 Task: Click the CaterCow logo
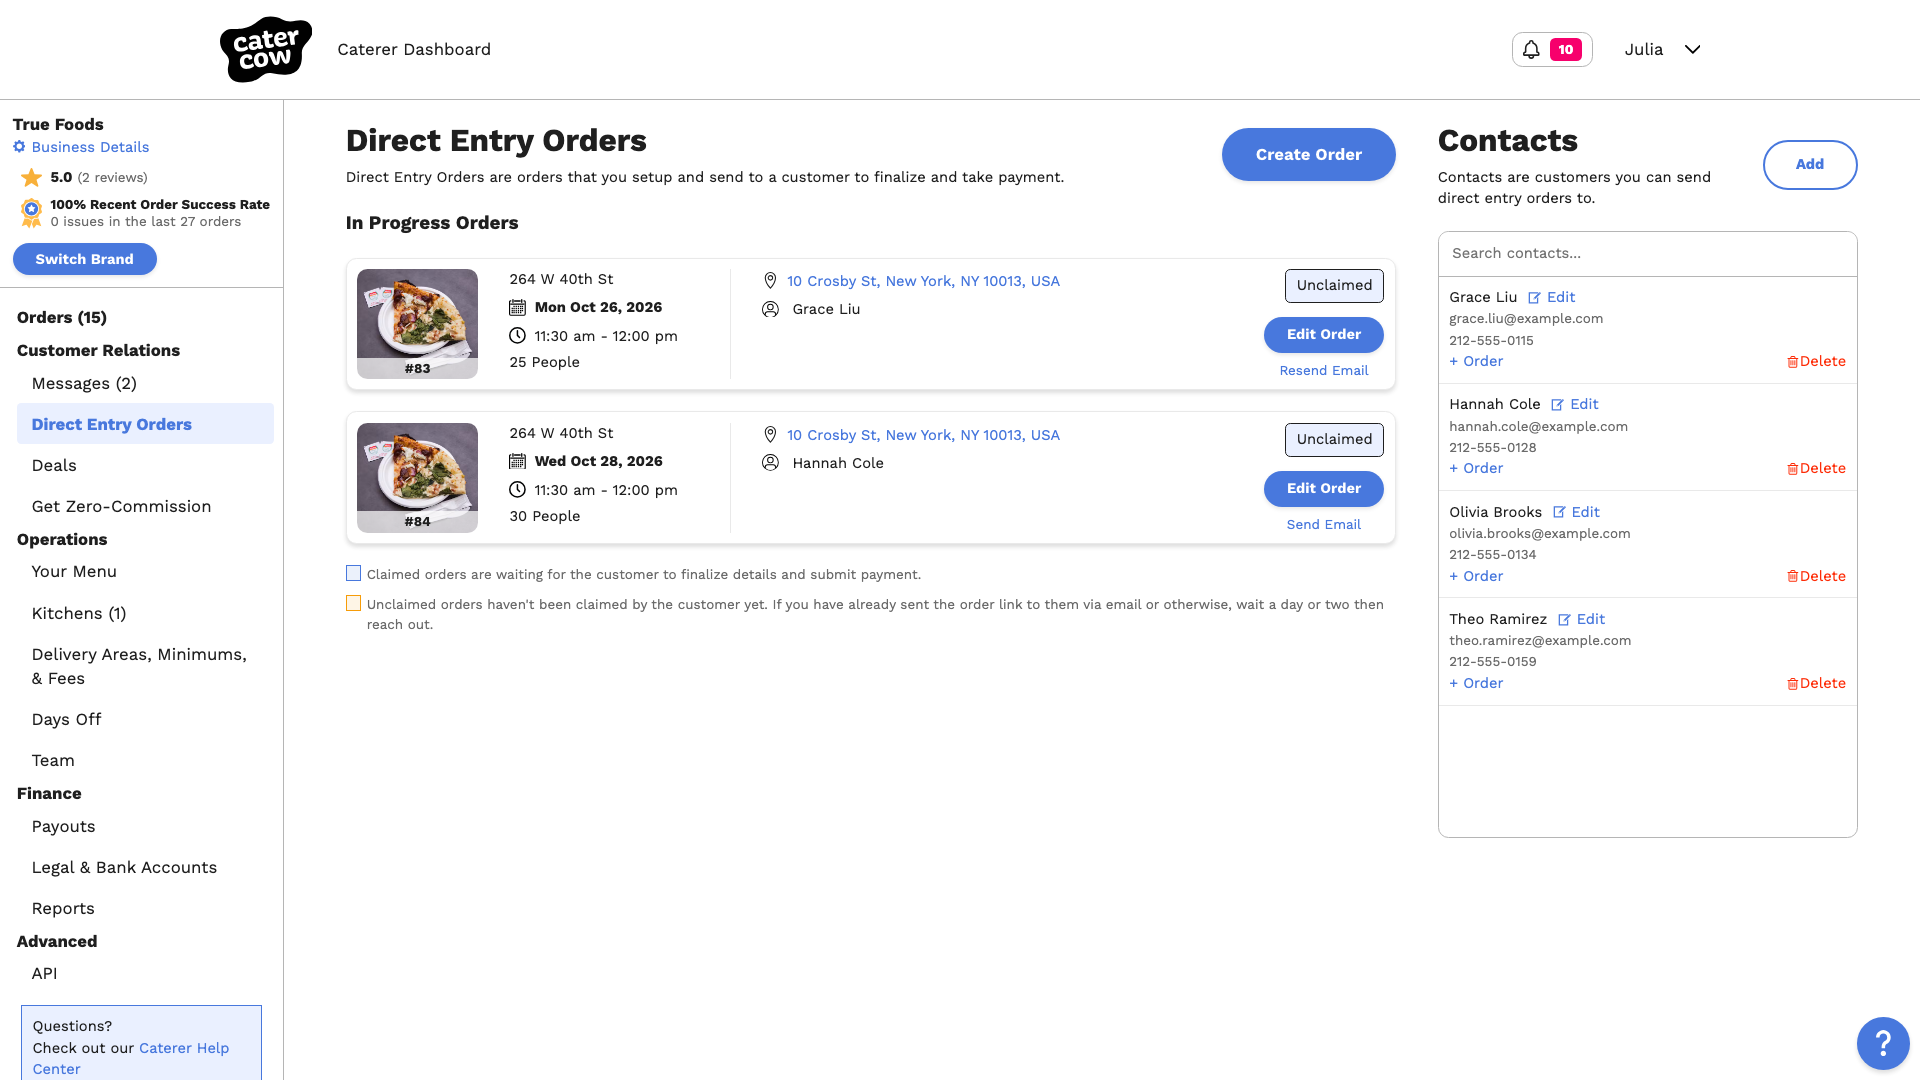pyautogui.click(x=266, y=49)
